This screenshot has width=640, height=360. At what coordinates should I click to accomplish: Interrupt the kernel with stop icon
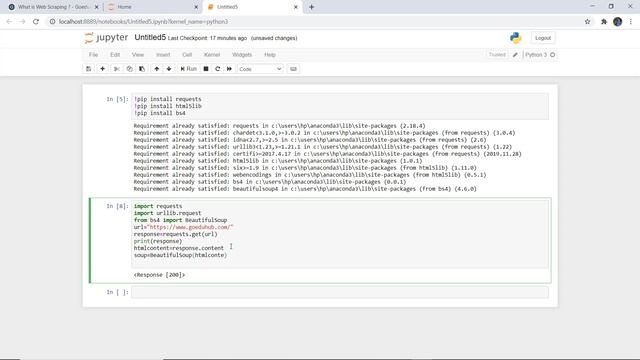206,69
